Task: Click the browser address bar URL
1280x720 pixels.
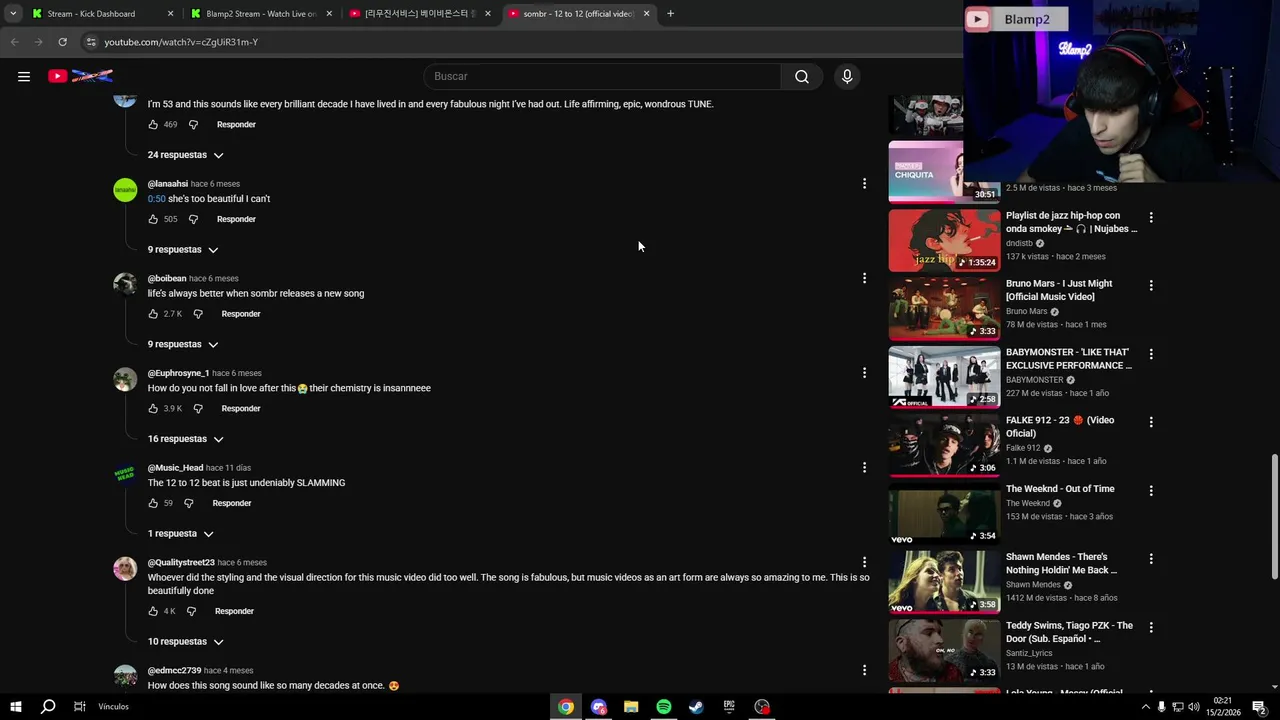Action: (181, 42)
